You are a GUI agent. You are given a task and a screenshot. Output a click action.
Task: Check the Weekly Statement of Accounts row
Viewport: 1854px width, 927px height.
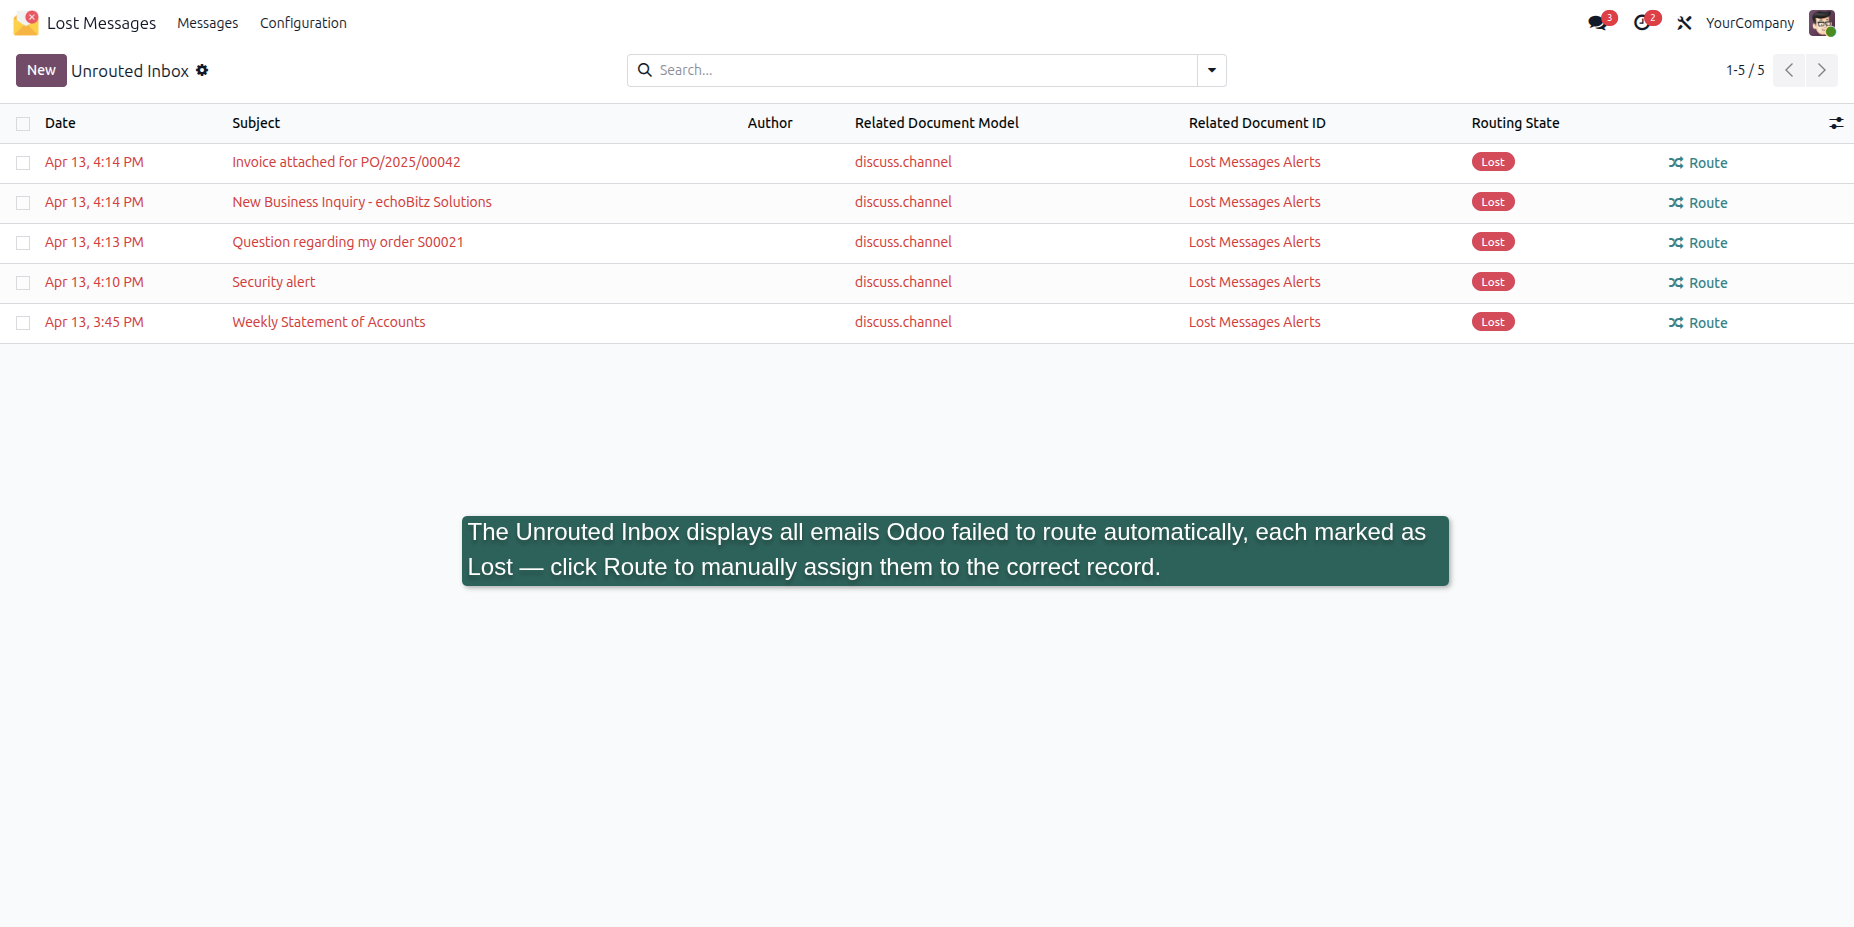(23, 323)
